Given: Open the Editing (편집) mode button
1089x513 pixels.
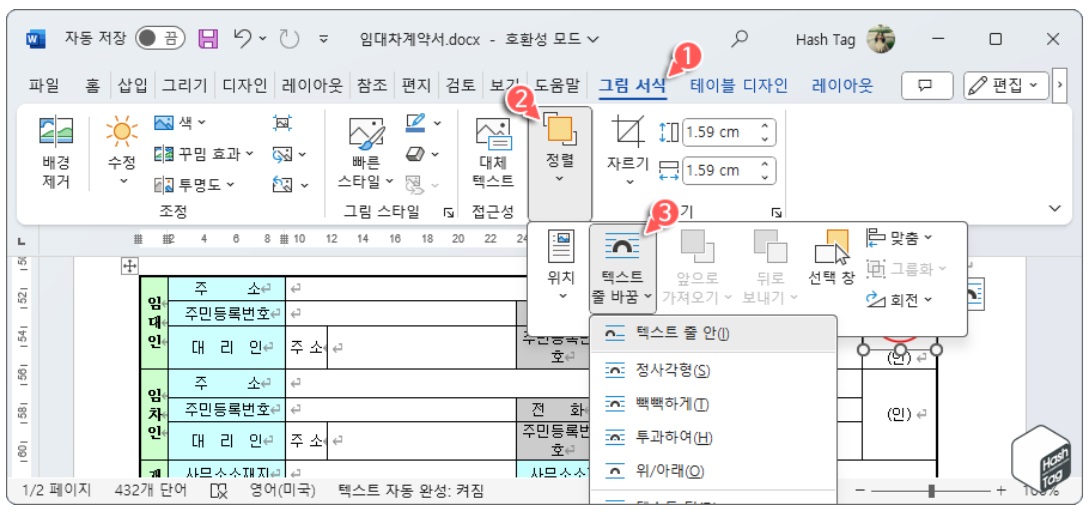Looking at the screenshot, I should (1006, 86).
